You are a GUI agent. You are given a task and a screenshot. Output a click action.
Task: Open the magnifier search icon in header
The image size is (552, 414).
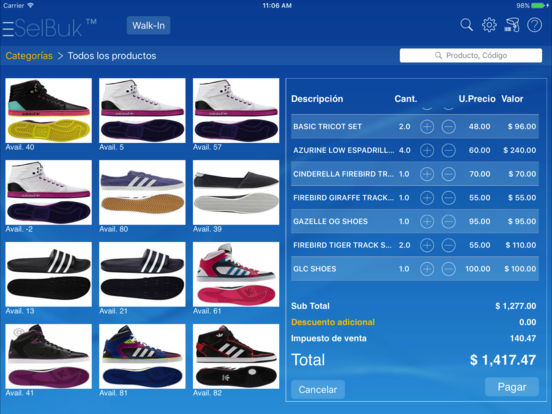coord(466,25)
